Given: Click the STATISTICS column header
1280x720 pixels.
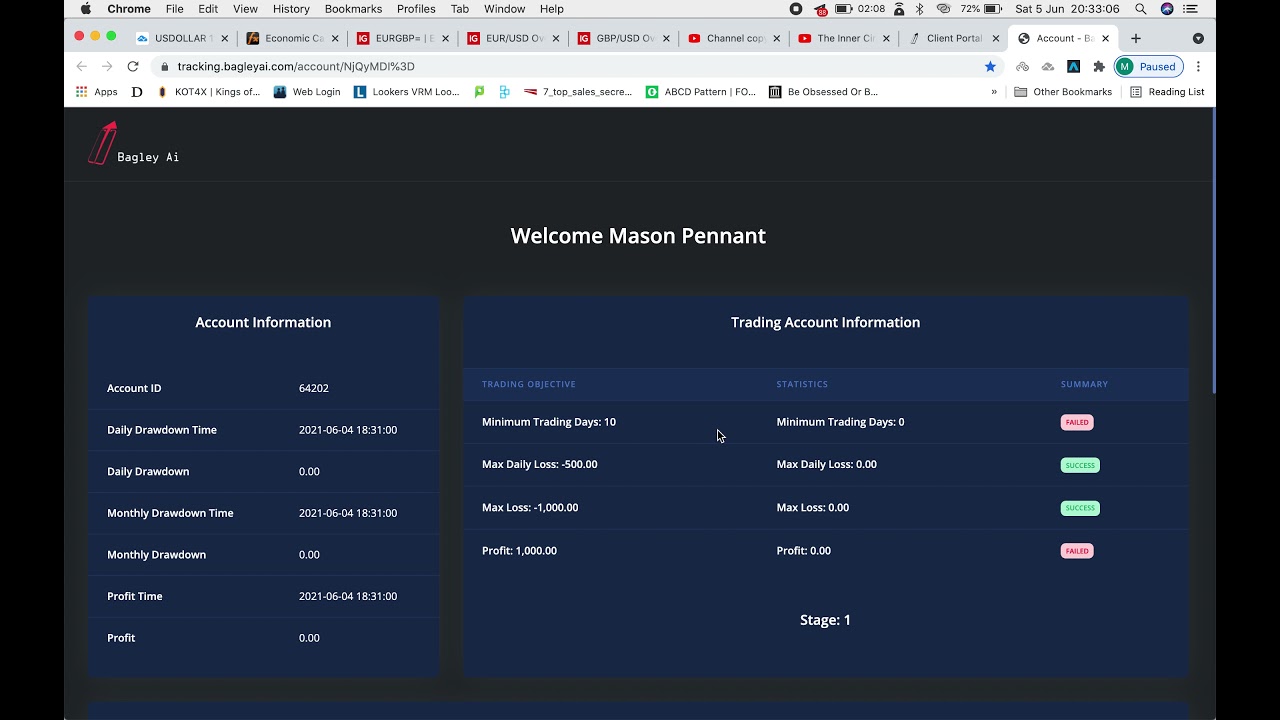Looking at the screenshot, I should point(802,384).
